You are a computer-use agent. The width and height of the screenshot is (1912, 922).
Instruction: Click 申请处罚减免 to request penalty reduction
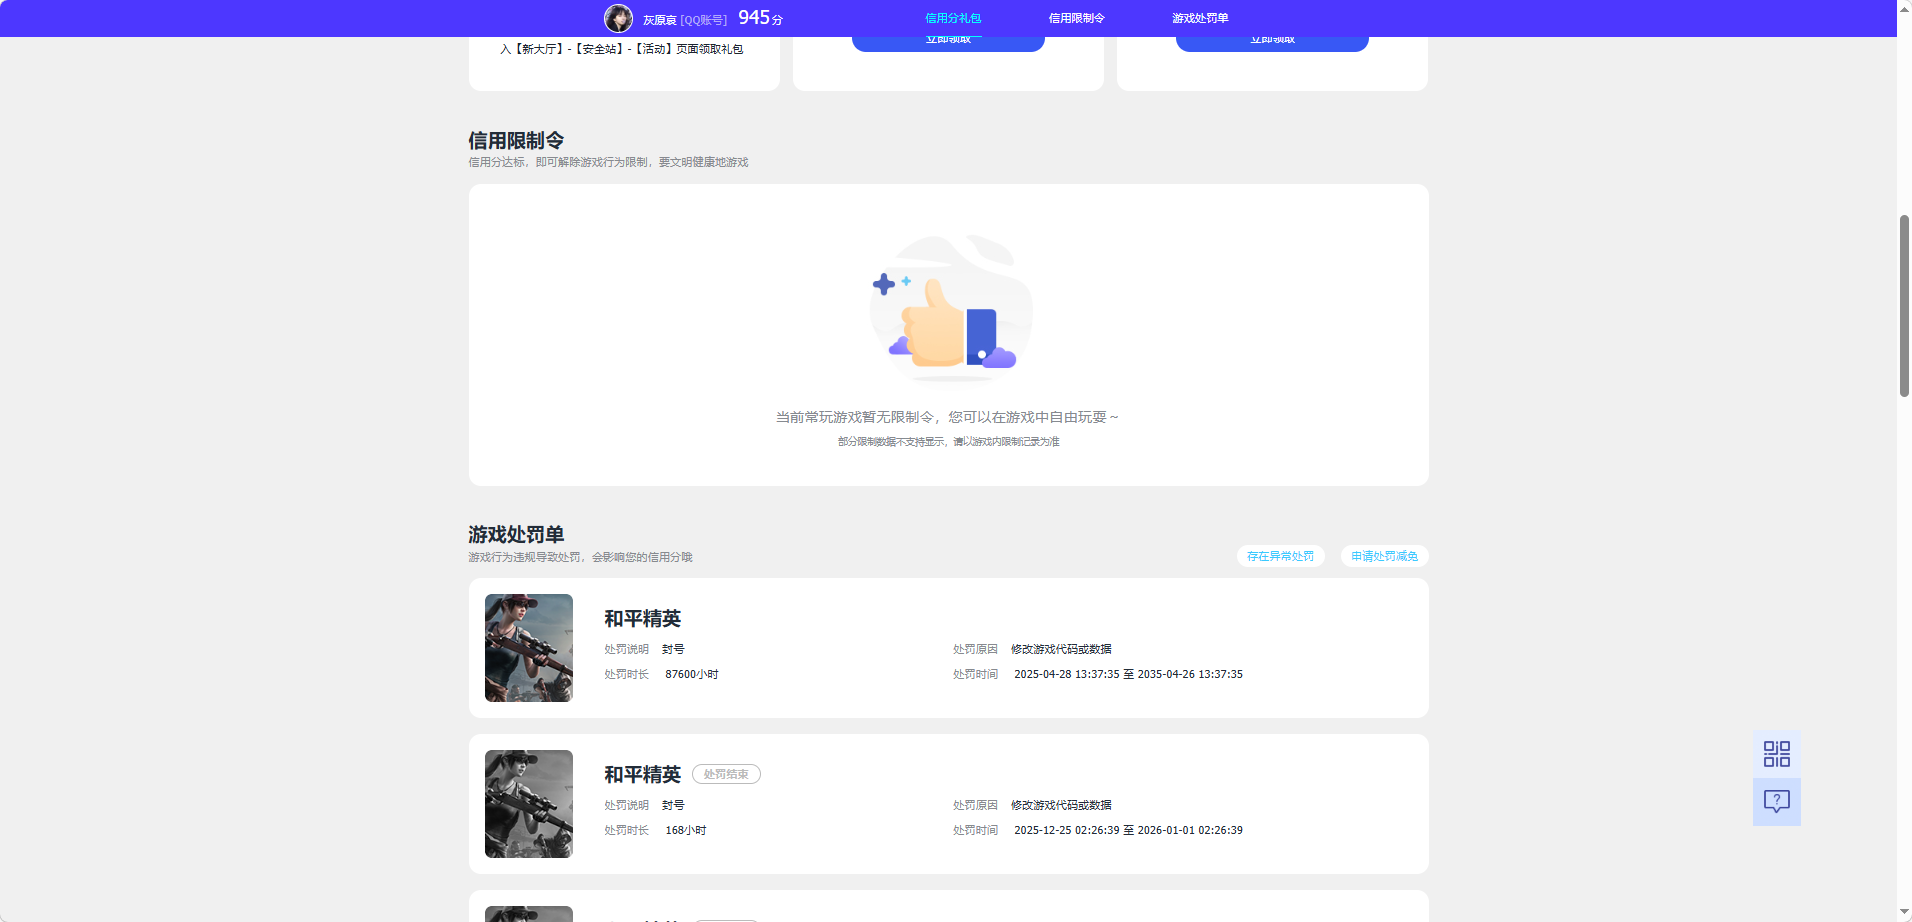coord(1385,556)
